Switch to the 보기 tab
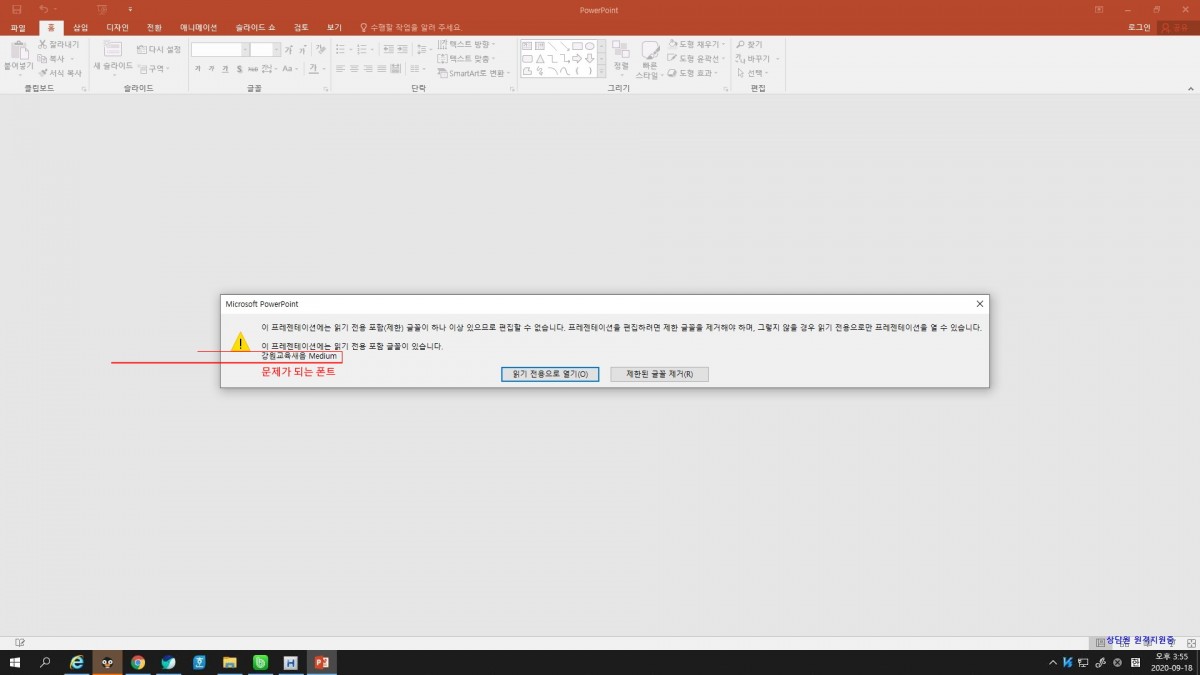The image size is (1200, 675). (x=334, y=28)
